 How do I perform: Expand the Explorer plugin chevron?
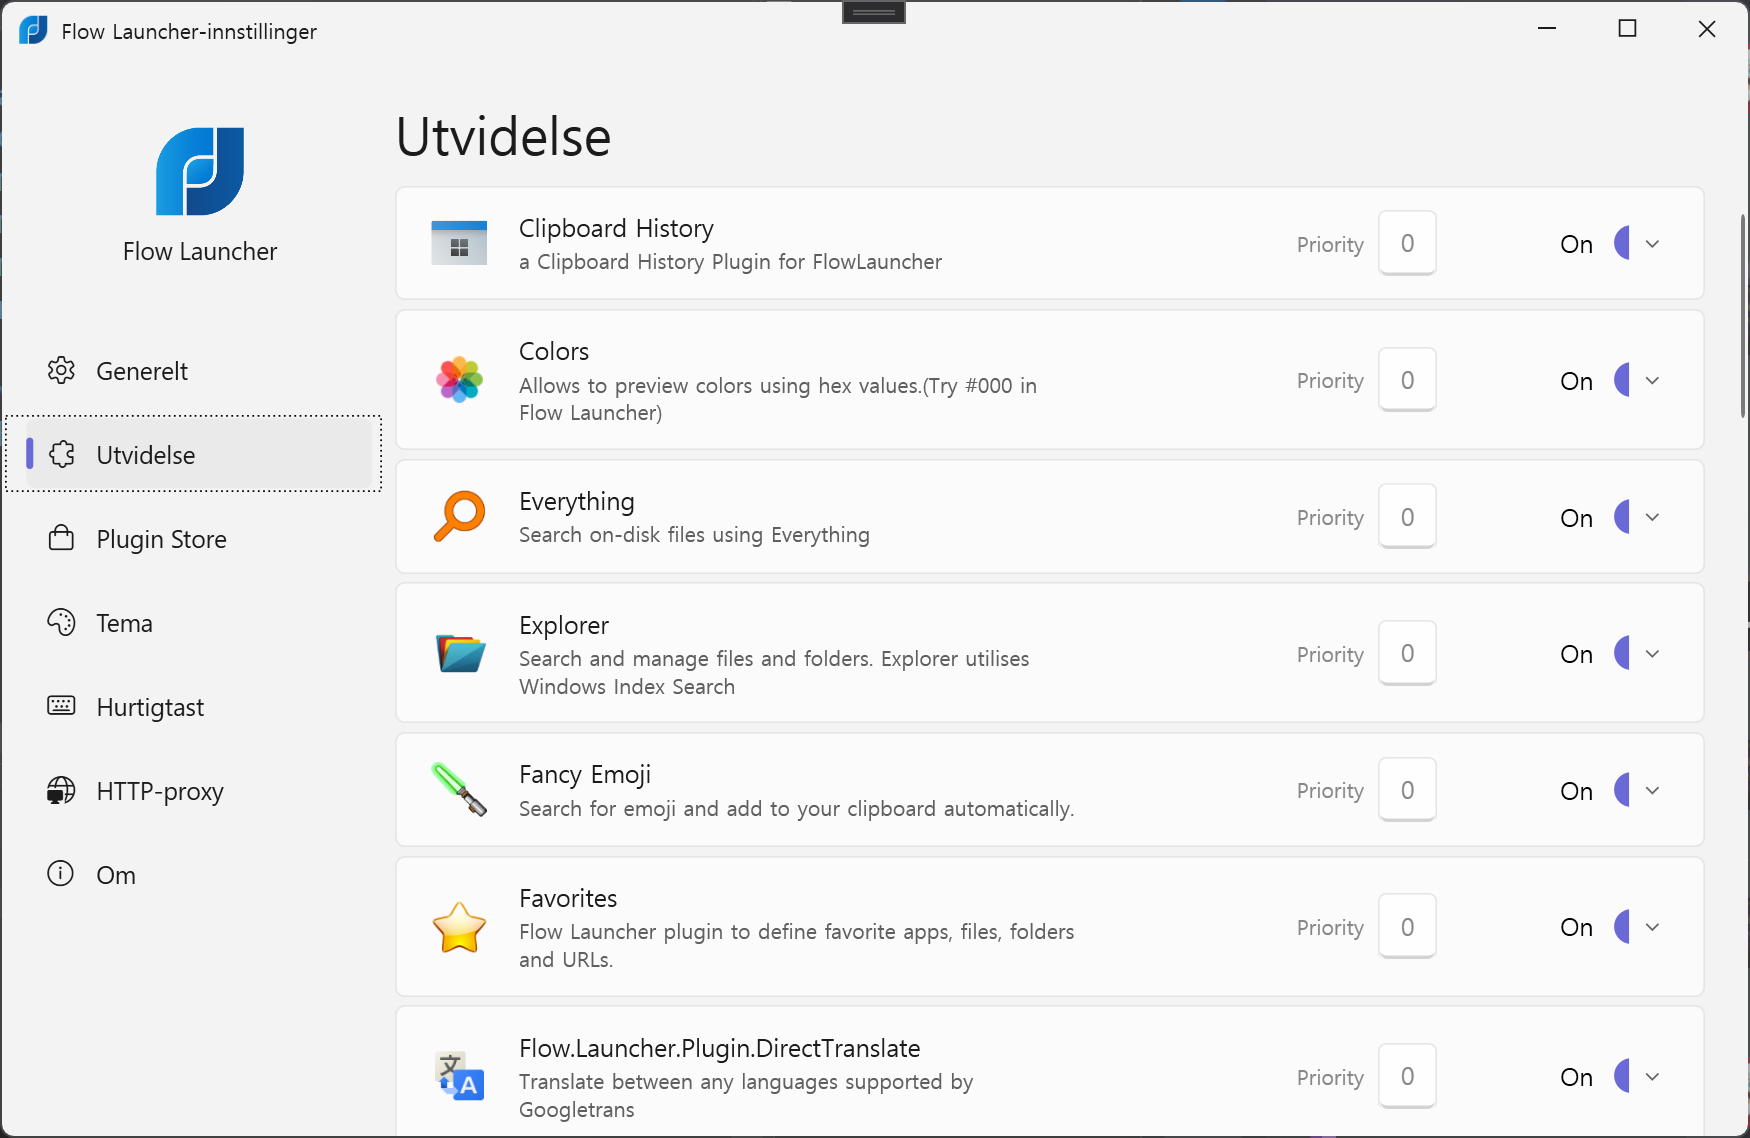tap(1653, 654)
